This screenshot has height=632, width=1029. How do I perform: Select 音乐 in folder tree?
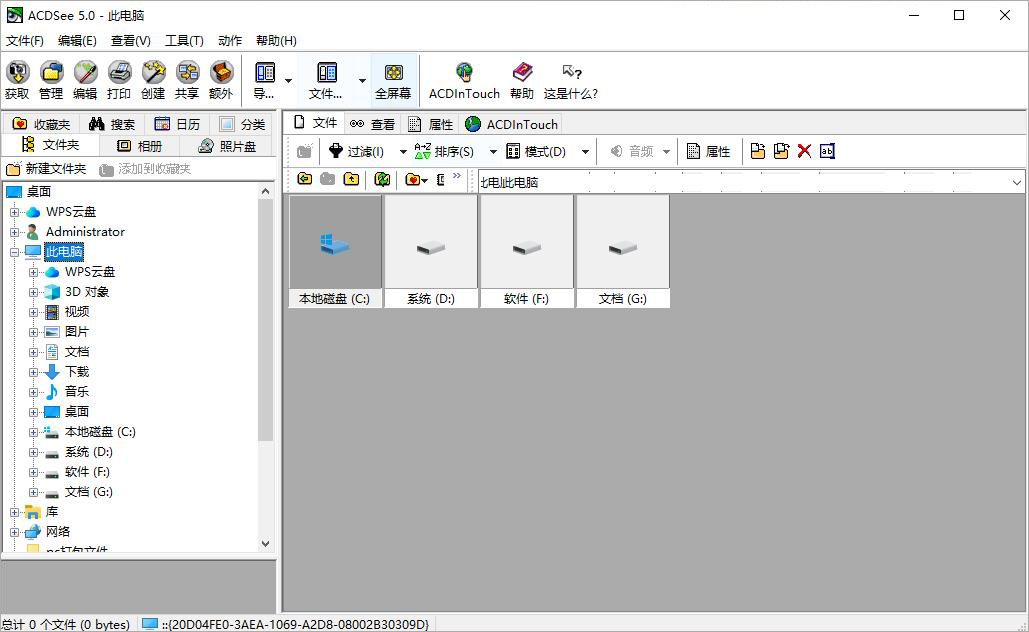point(77,392)
